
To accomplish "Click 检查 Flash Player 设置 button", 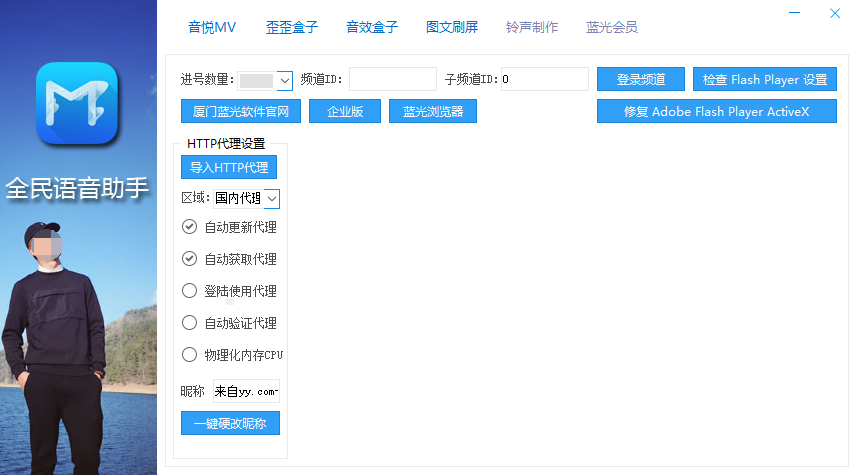I will coord(765,79).
